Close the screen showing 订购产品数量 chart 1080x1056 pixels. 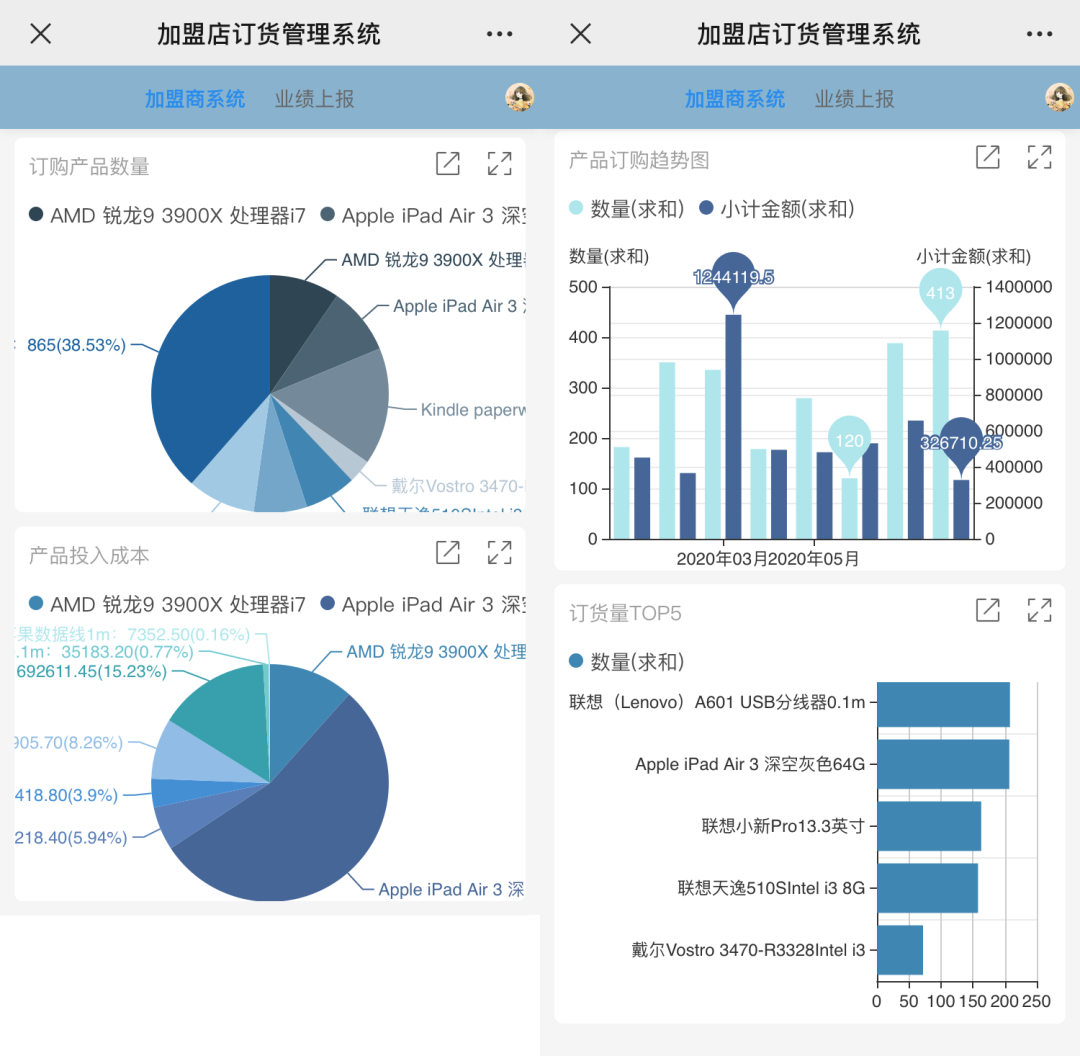click(x=41, y=33)
